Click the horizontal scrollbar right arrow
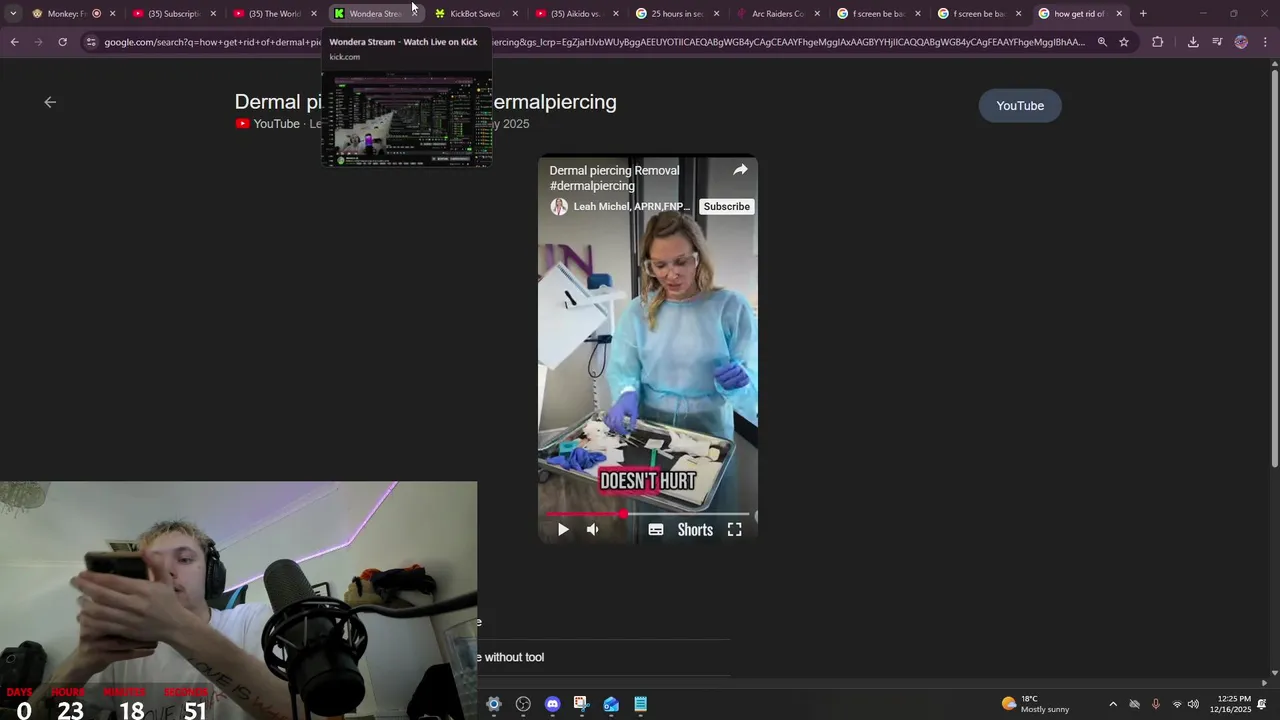 click(1265, 683)
